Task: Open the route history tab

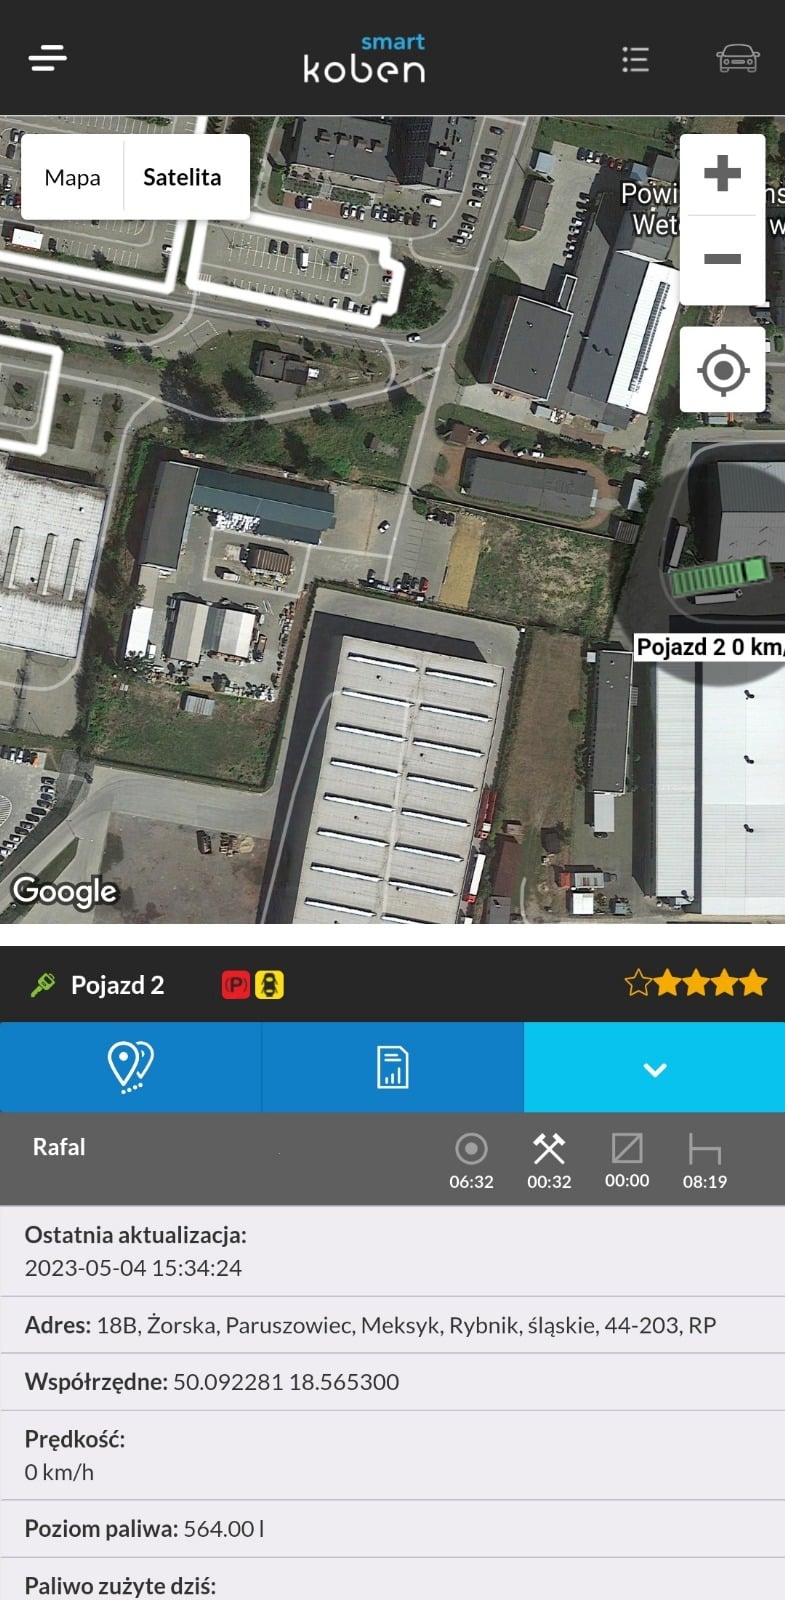Action: coord(130,1067)
